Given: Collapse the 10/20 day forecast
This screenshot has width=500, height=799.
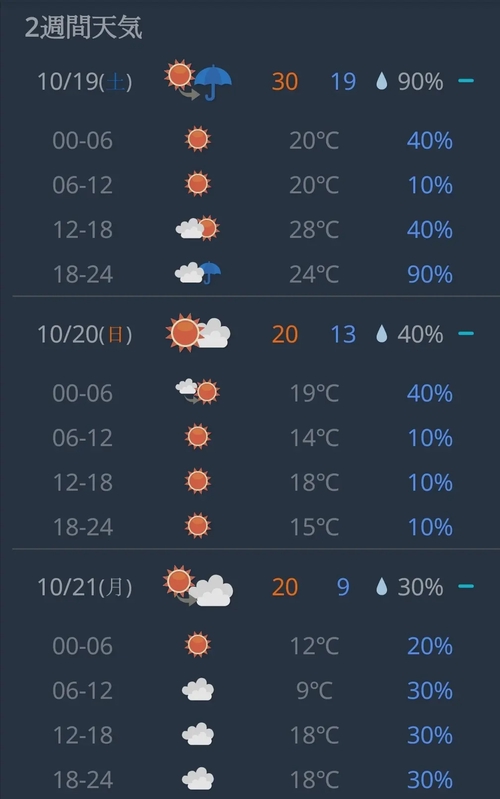Looking at the screenshot, I should point(466,333).
